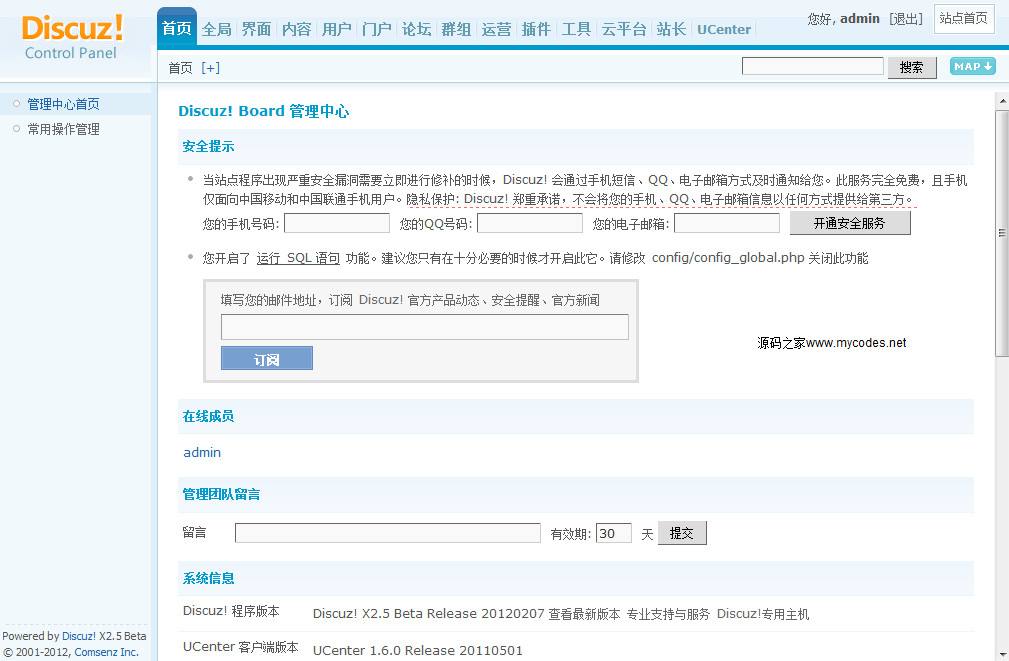Click the 订阅 subscribe button
Screen dimensions: 1009x661
[x=266, y=357]
